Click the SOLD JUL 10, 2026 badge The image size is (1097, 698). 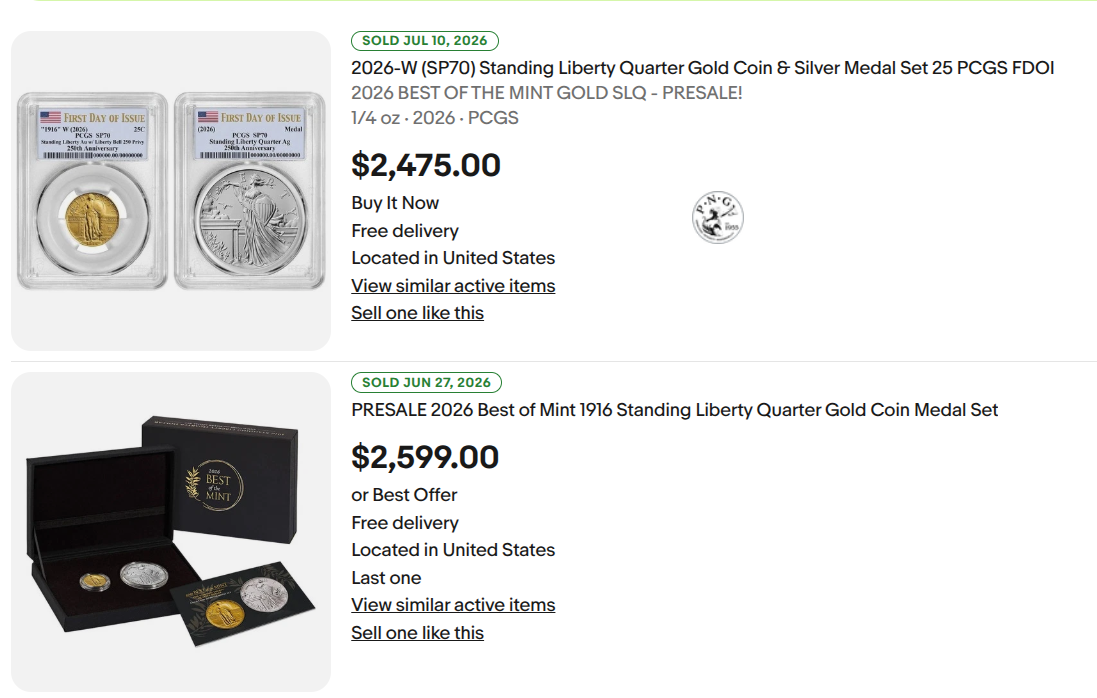pos(425,41)
